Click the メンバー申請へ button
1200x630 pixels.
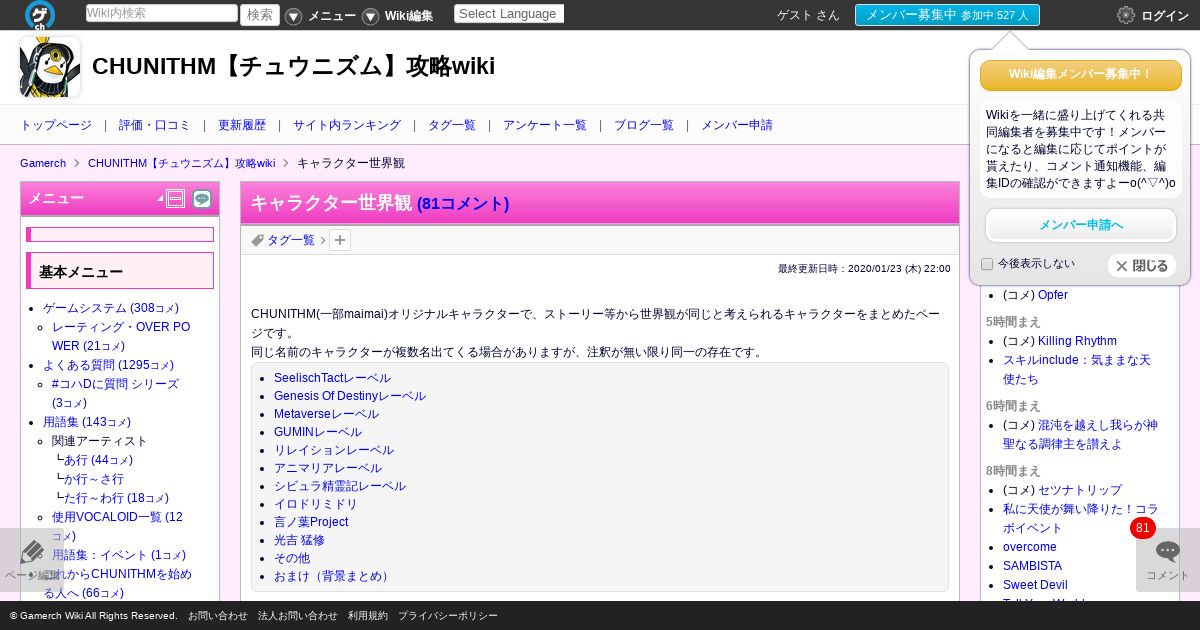[x=1081, y=225]
